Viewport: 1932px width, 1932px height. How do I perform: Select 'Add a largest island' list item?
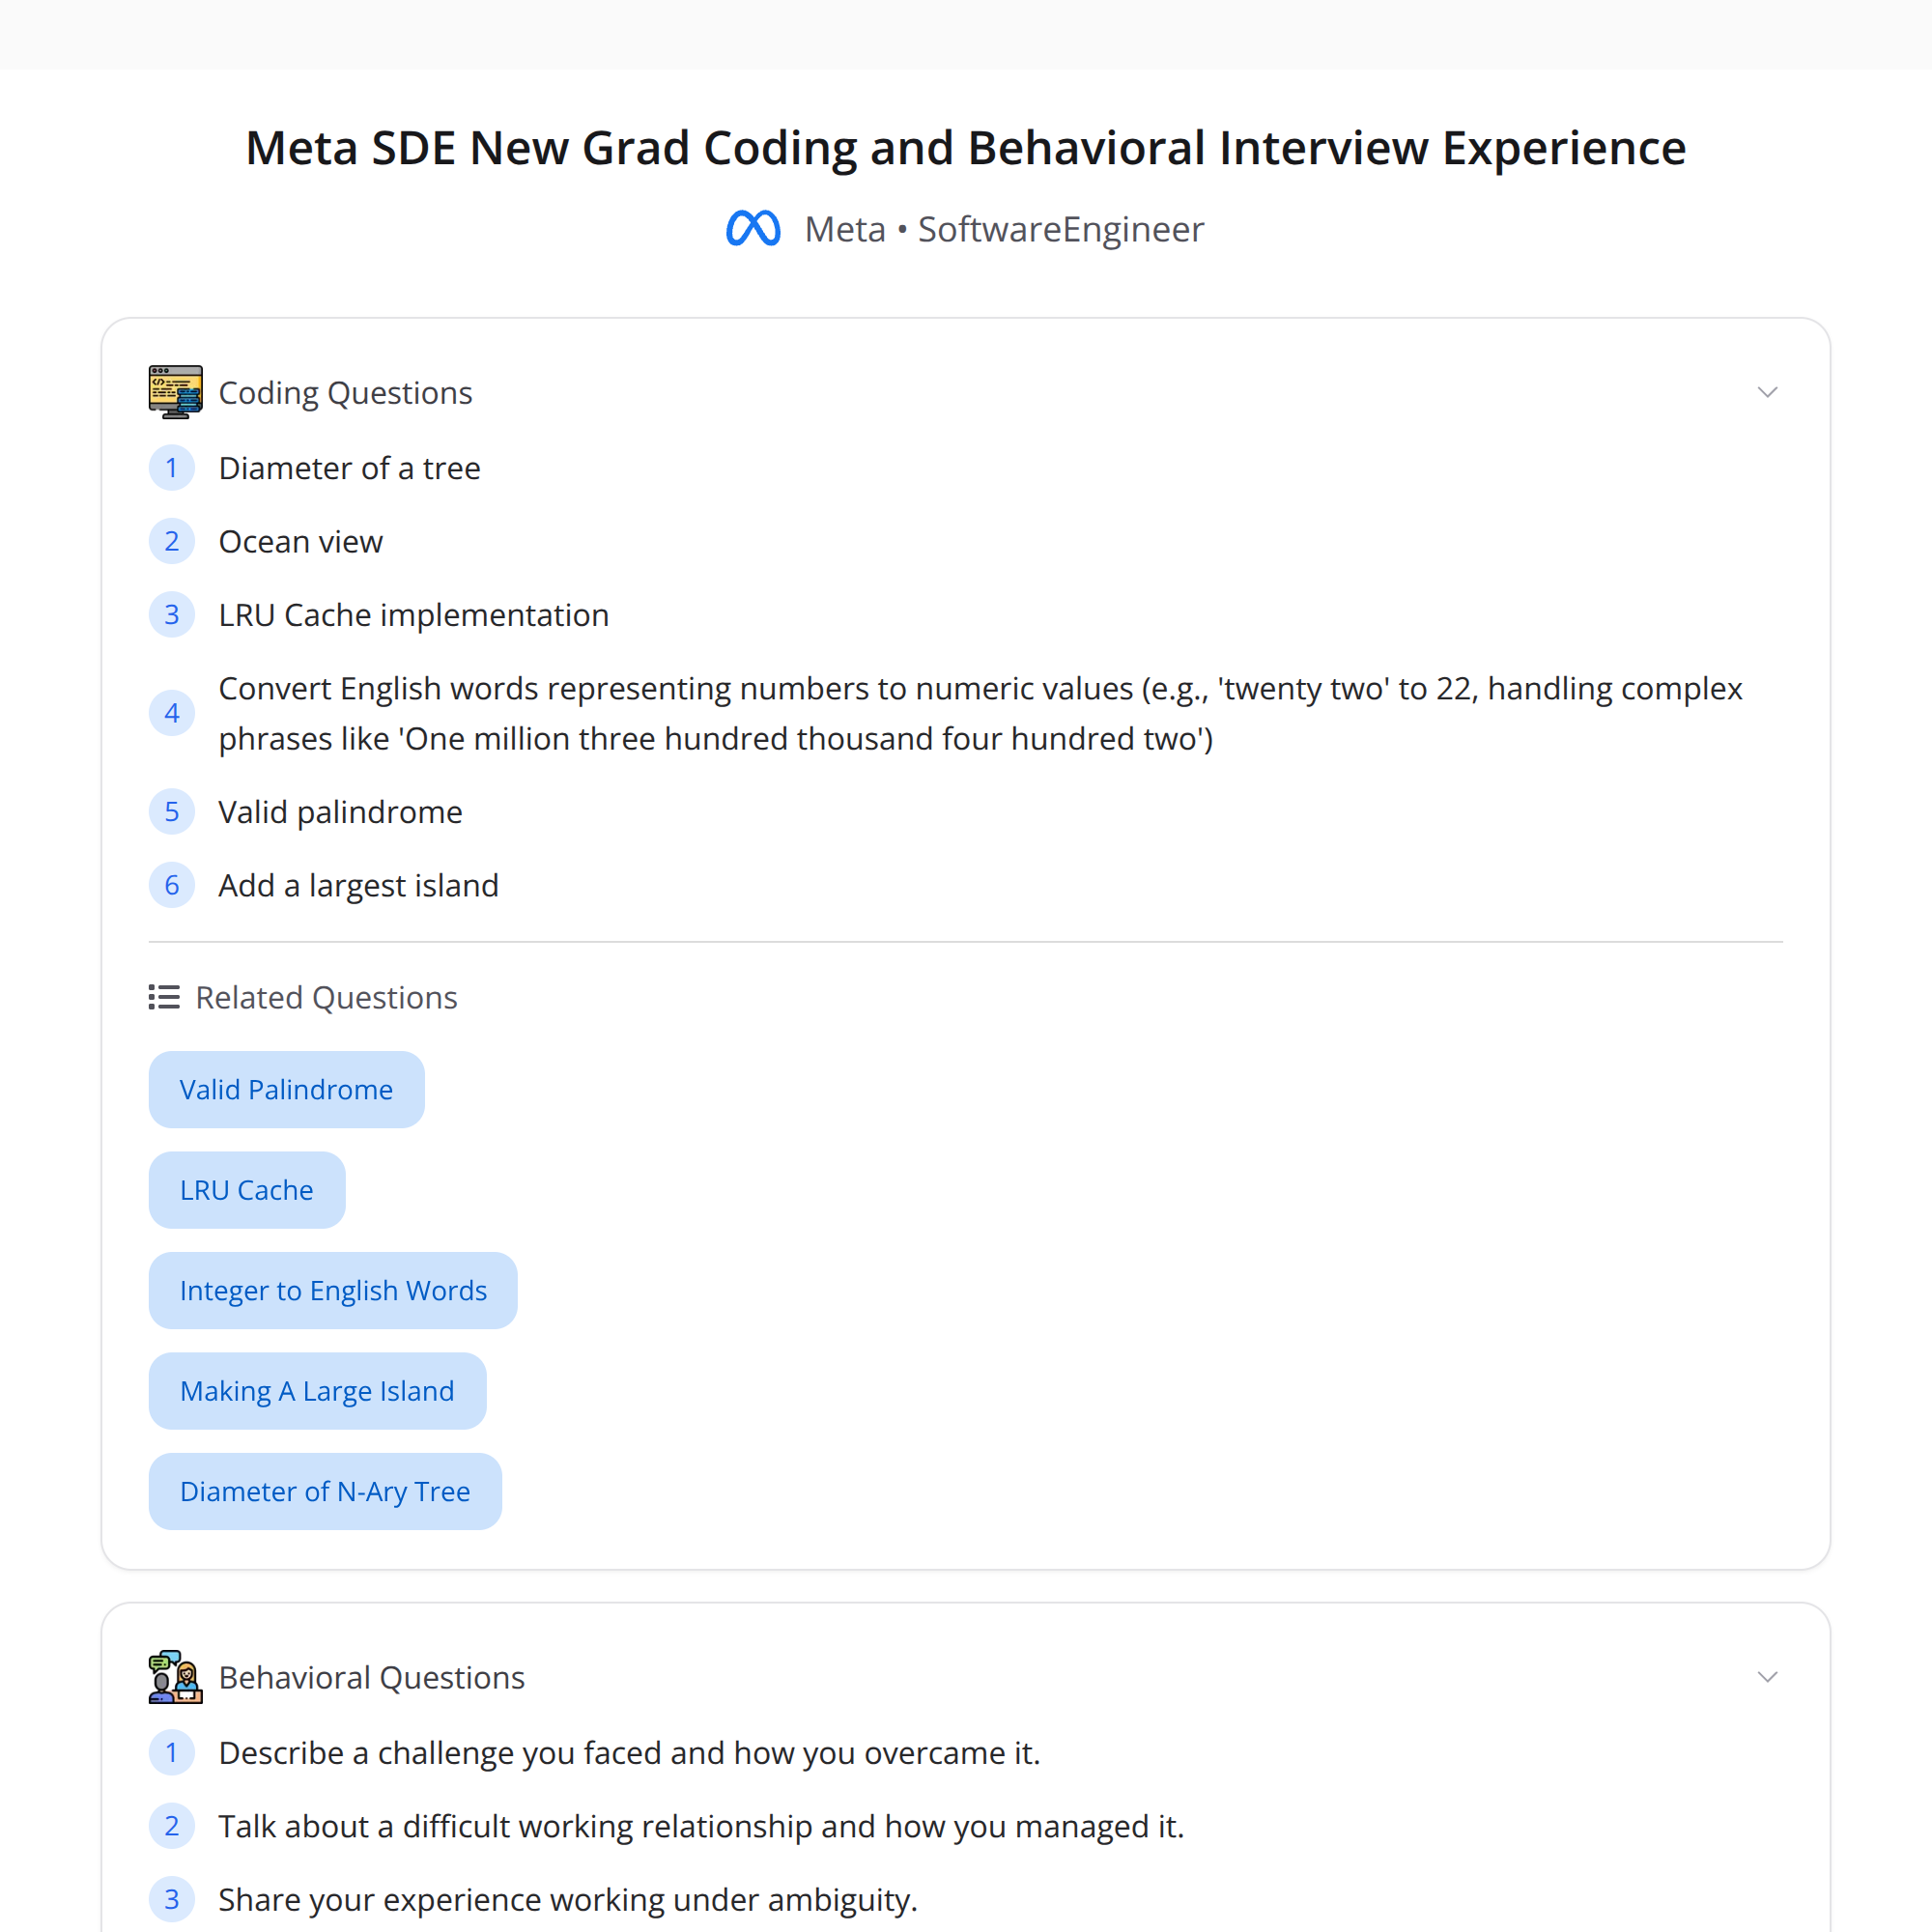358,885
